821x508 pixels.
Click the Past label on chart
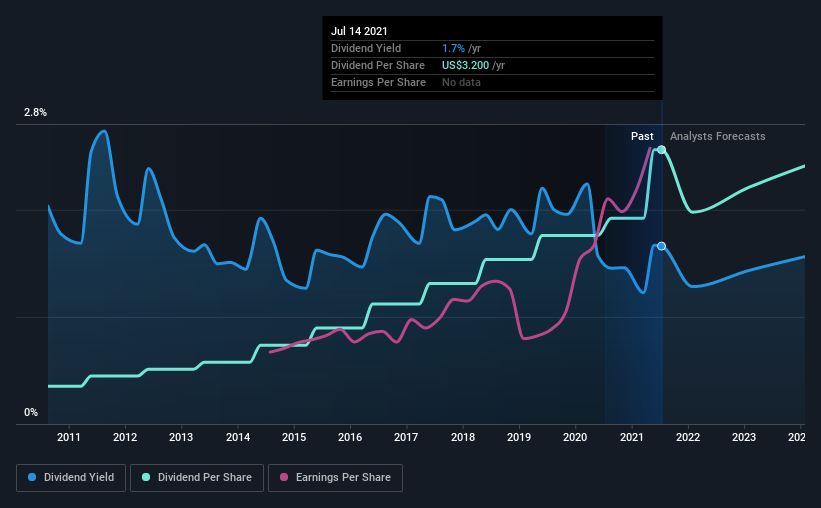tap(642, 136)
